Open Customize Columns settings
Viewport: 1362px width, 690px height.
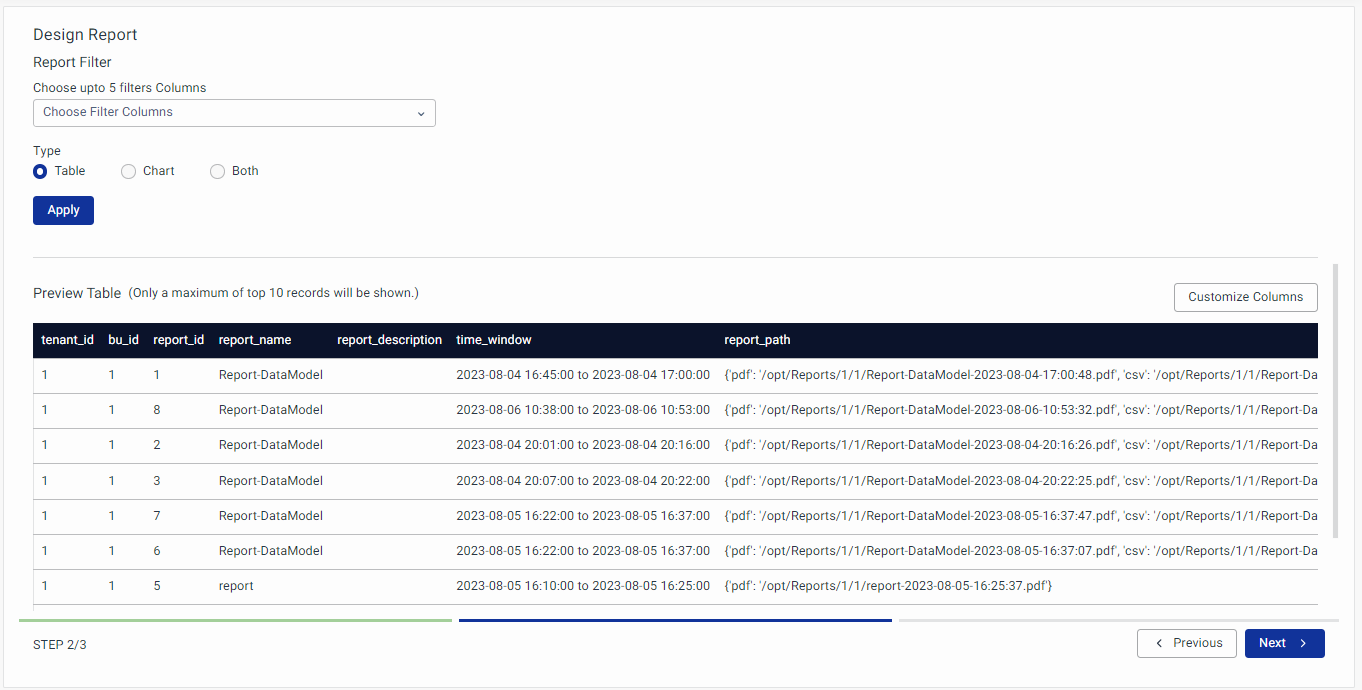click(1245, 297)
